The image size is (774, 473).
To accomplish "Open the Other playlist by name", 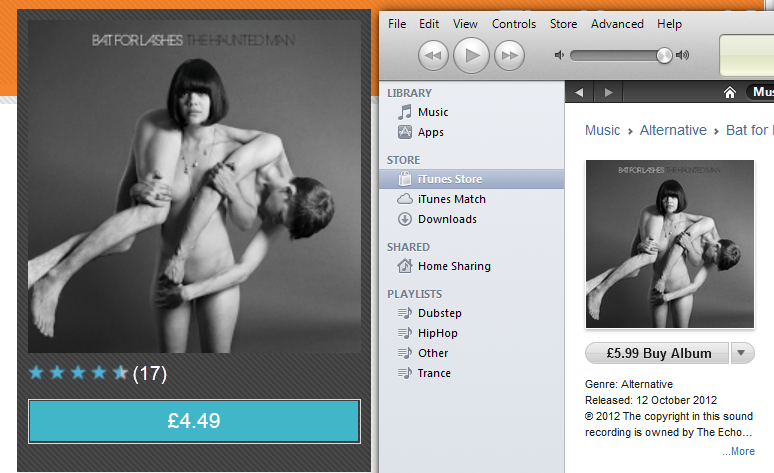I will [x=433, y=353].
